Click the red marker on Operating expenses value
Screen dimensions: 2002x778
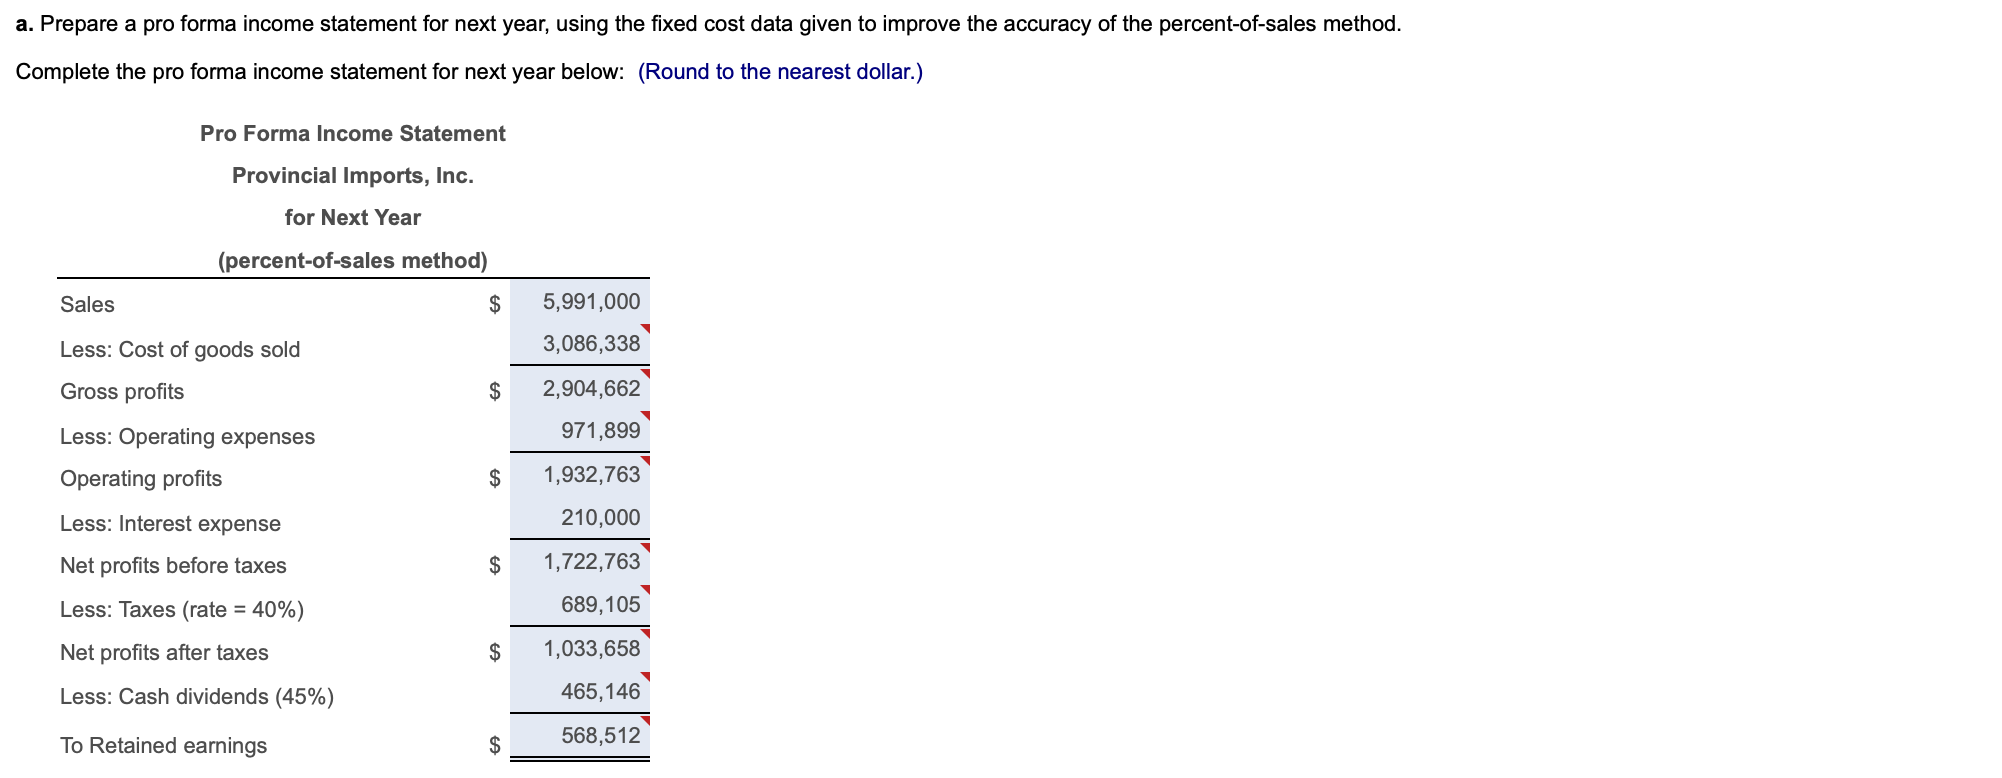(x=646, y=414)
